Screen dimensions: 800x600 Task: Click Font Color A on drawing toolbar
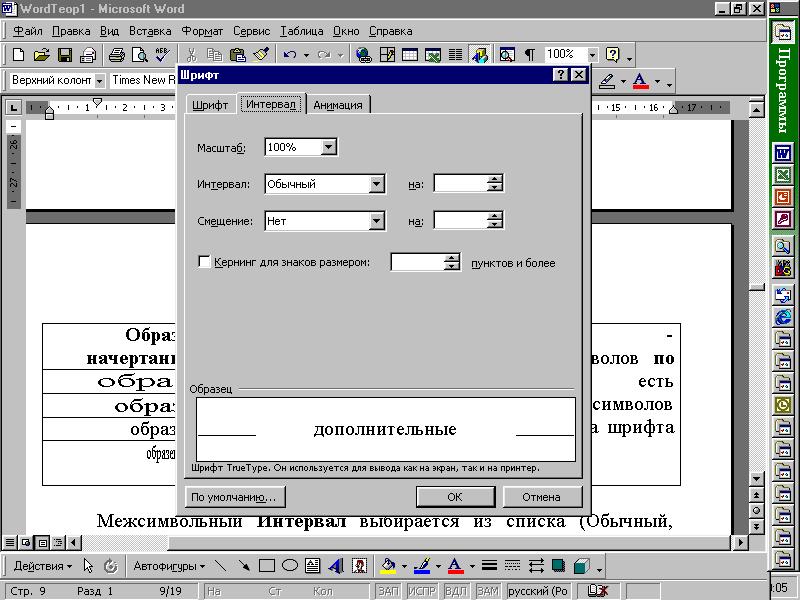coord(455,566)
